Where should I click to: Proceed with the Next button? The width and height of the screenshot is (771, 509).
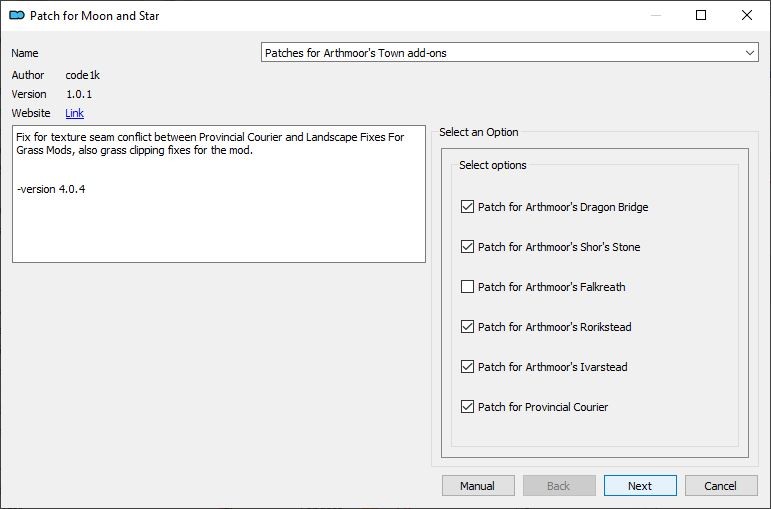click(x=640, y=486)
